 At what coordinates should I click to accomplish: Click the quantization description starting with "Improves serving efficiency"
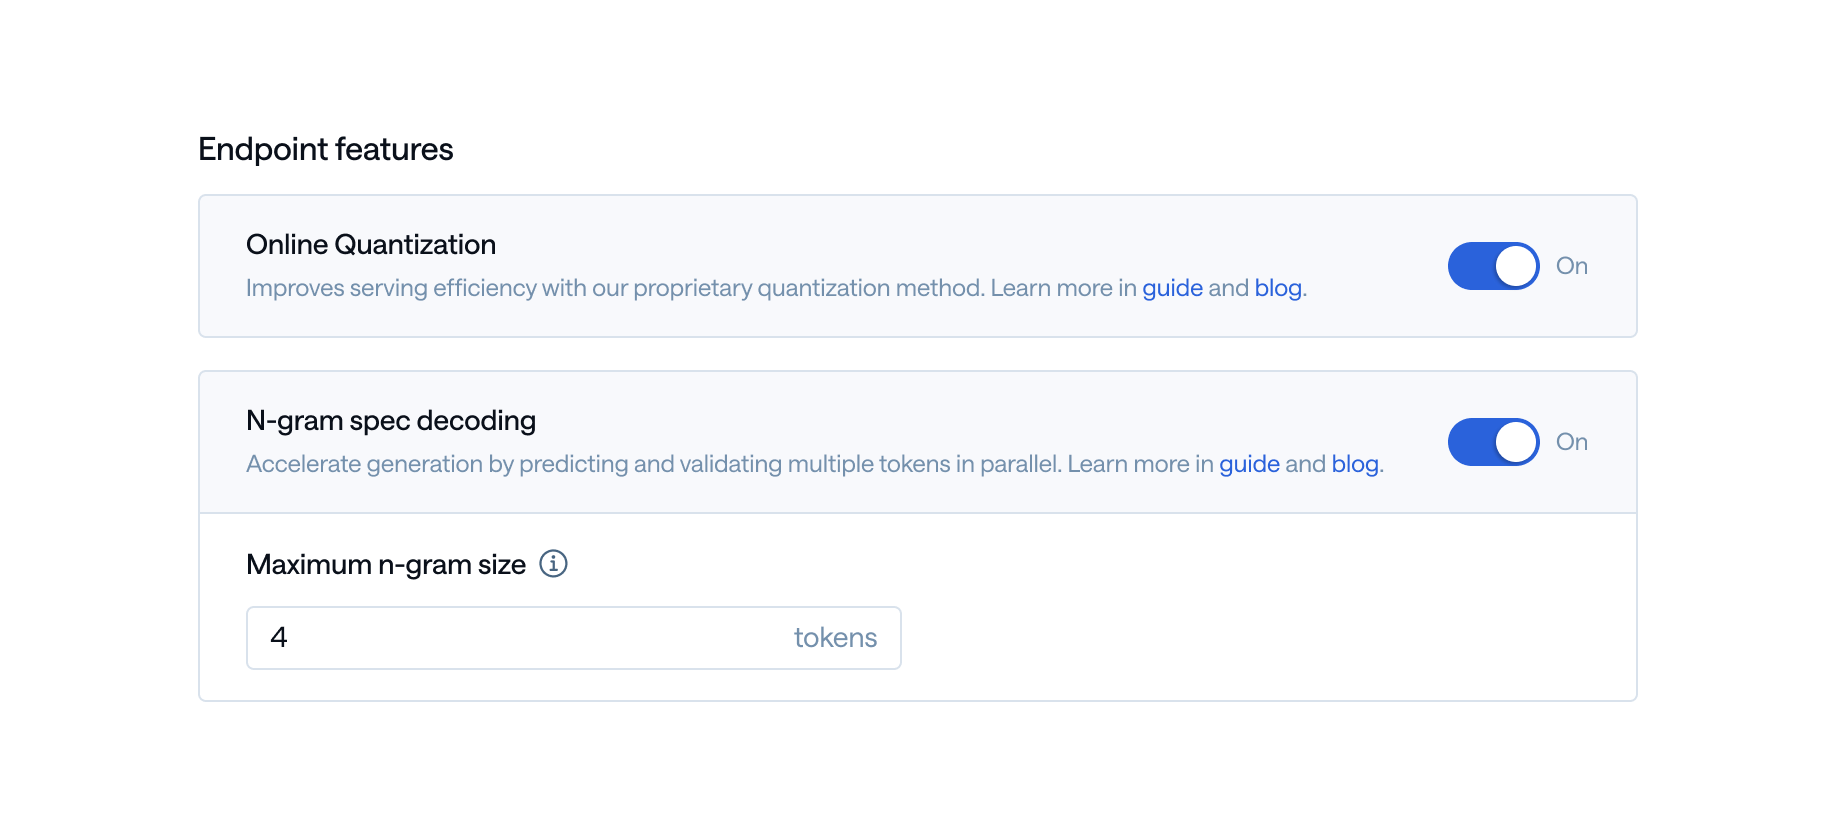[777, 288]
